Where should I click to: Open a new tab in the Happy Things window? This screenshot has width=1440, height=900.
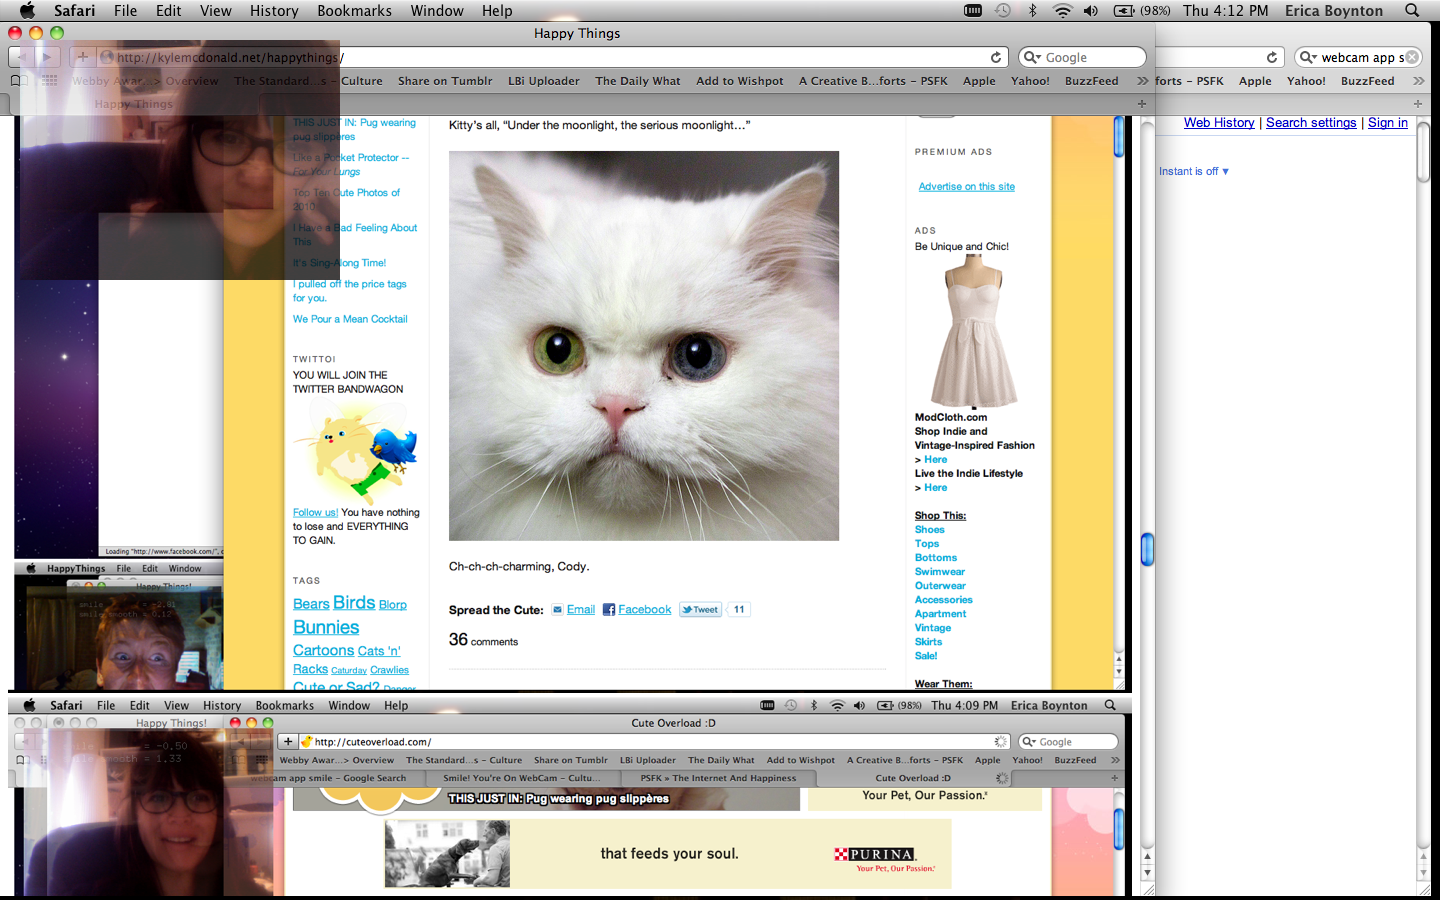click(1142, 103)
